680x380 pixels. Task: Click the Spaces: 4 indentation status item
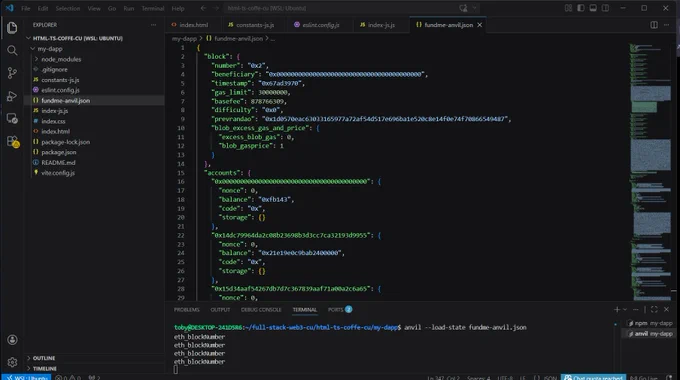coord(479,377)
